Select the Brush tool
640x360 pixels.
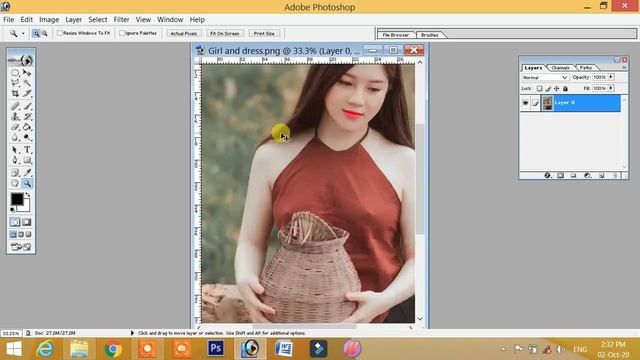pyautogui.click(x=27, y=106)
